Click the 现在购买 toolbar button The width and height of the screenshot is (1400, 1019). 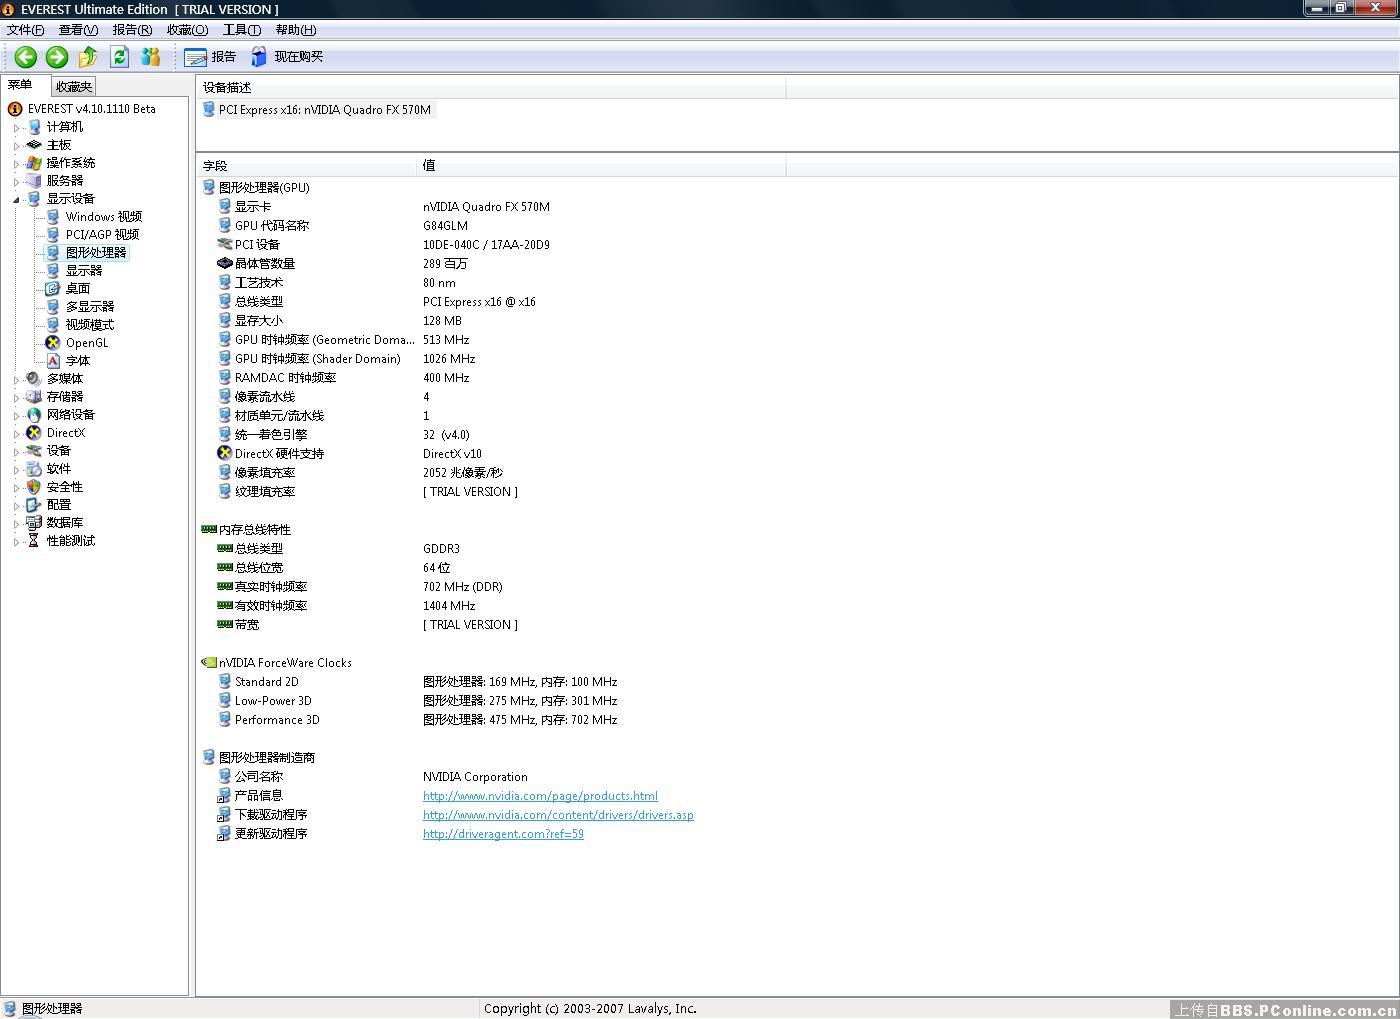(x=287, y=57)
